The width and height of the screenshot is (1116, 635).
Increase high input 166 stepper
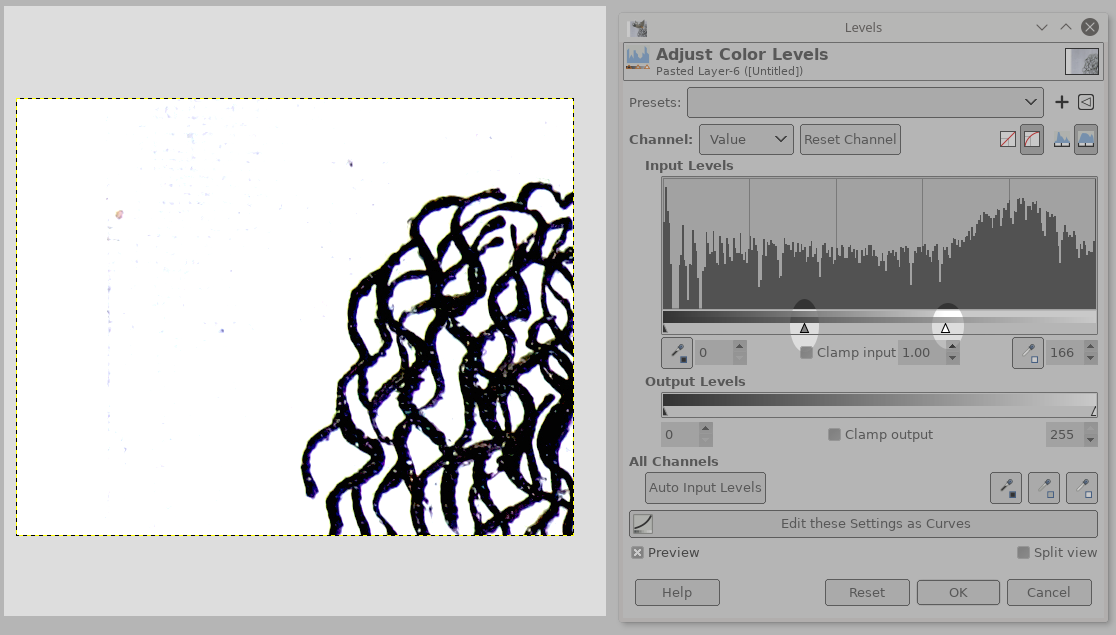pos(1090,346)
